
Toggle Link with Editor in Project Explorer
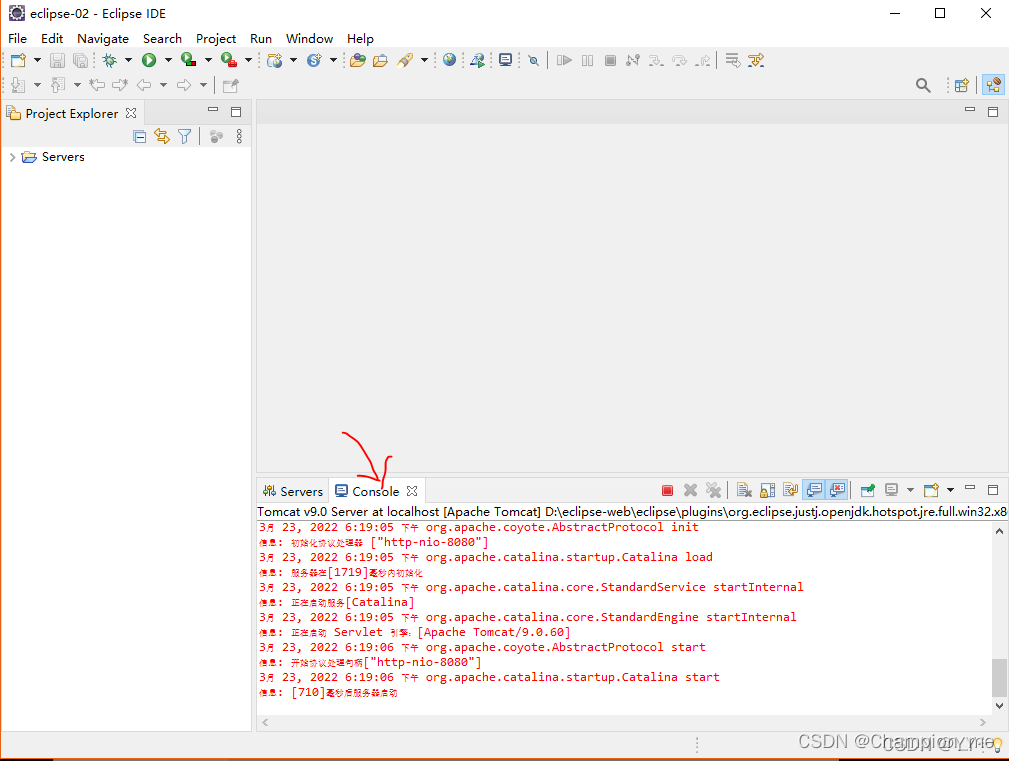162,136
